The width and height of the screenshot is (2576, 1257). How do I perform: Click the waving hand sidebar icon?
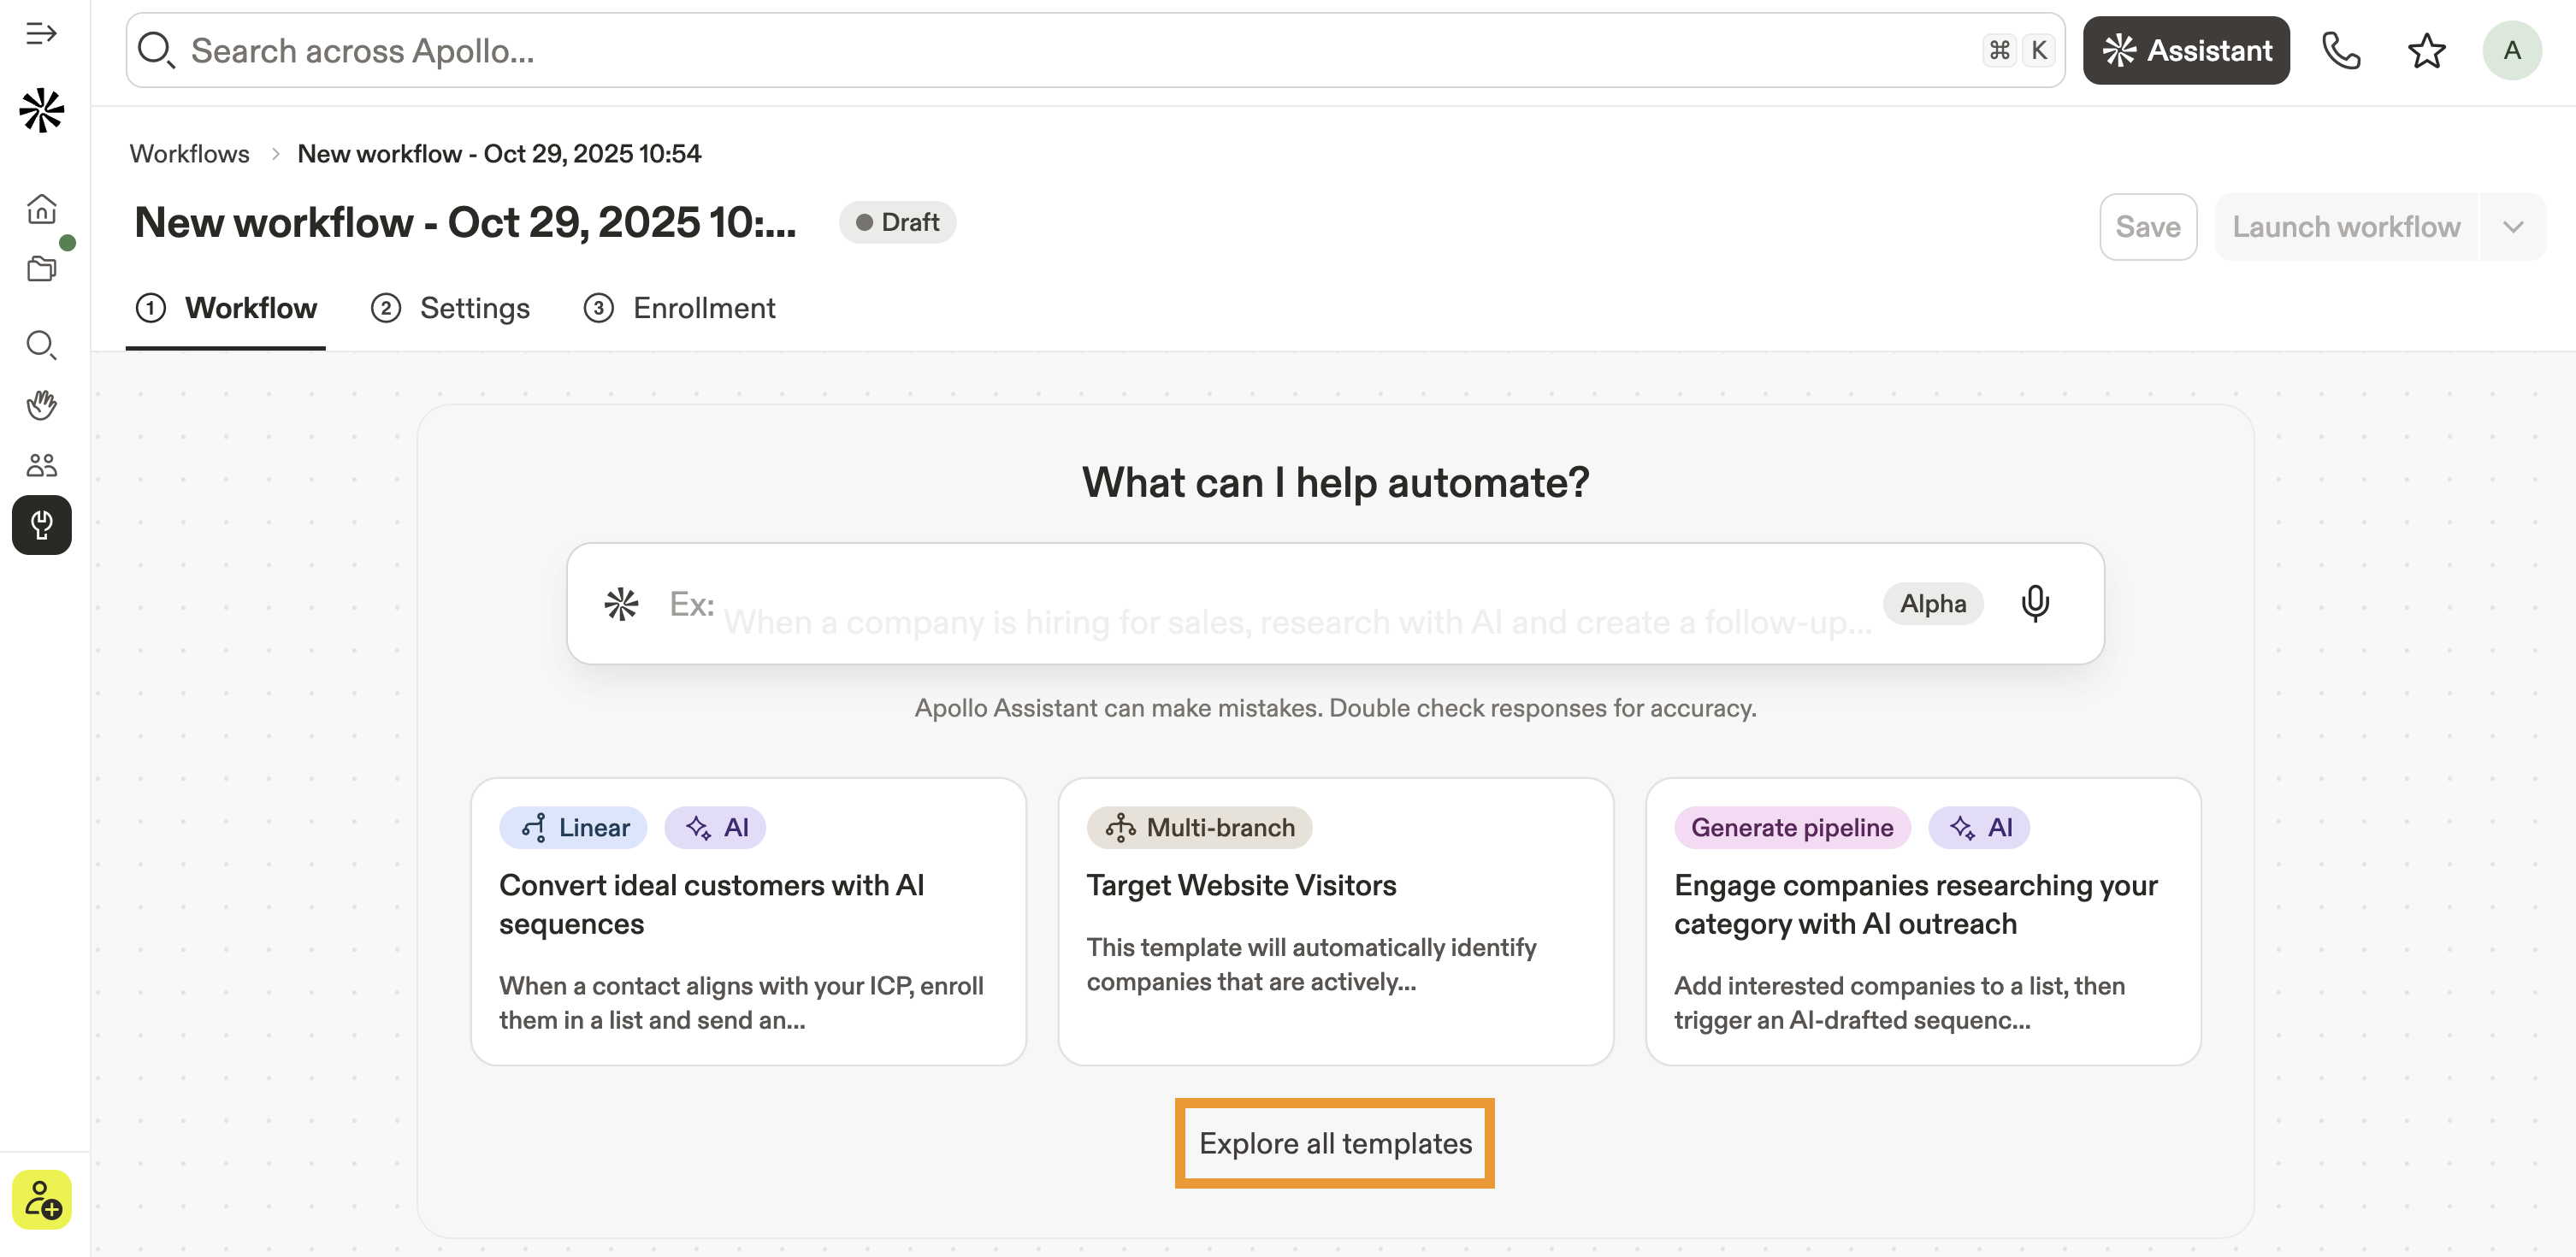point(41,405)
